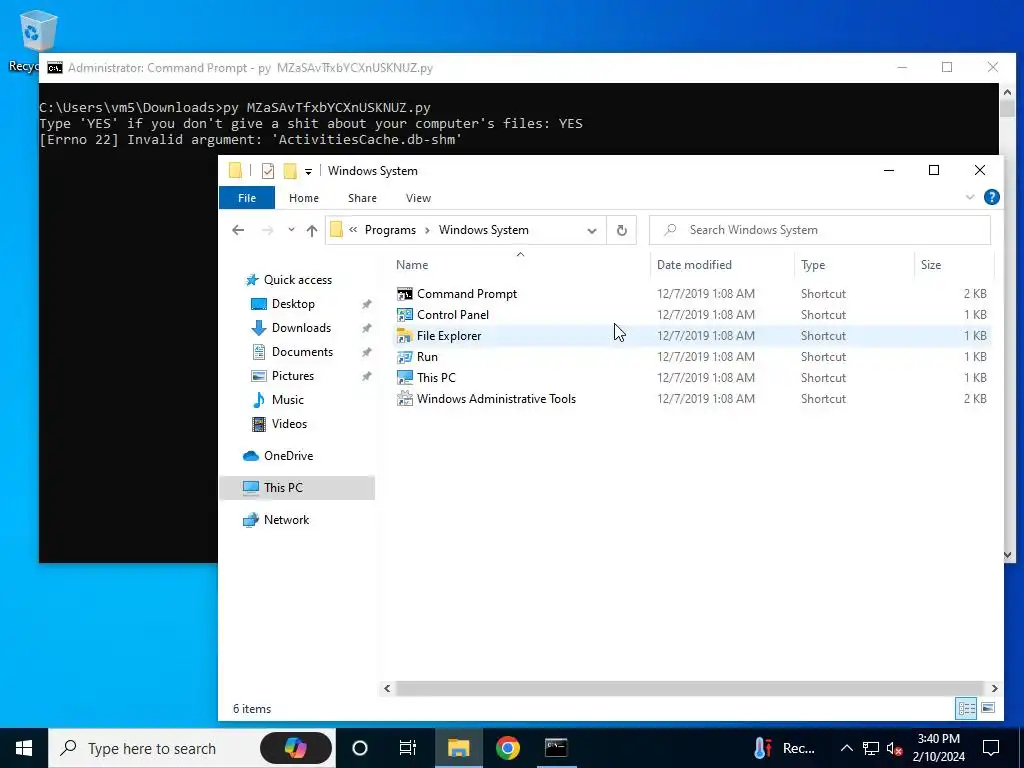1024x768 pixels.
Task: Open notification center icon
Action: point(991,748)
